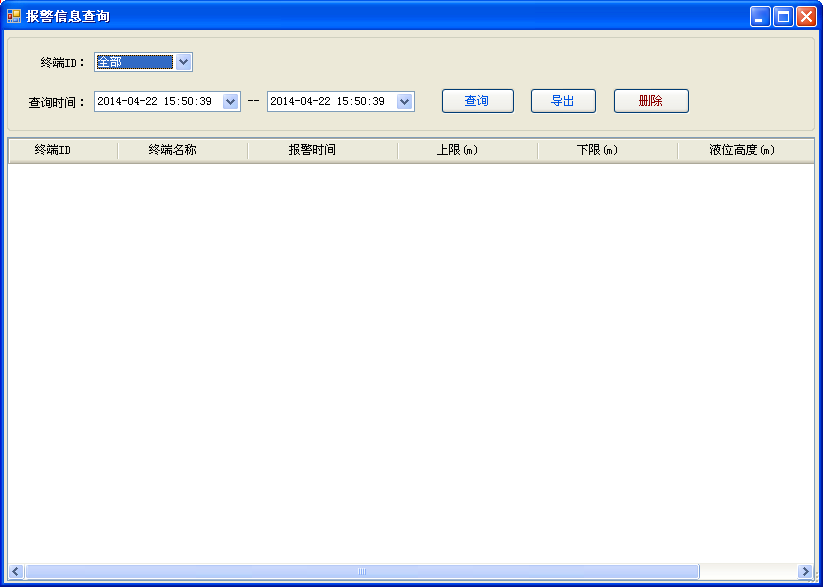Click the 查询时间: label
The image size is (823, 587).
57,102
